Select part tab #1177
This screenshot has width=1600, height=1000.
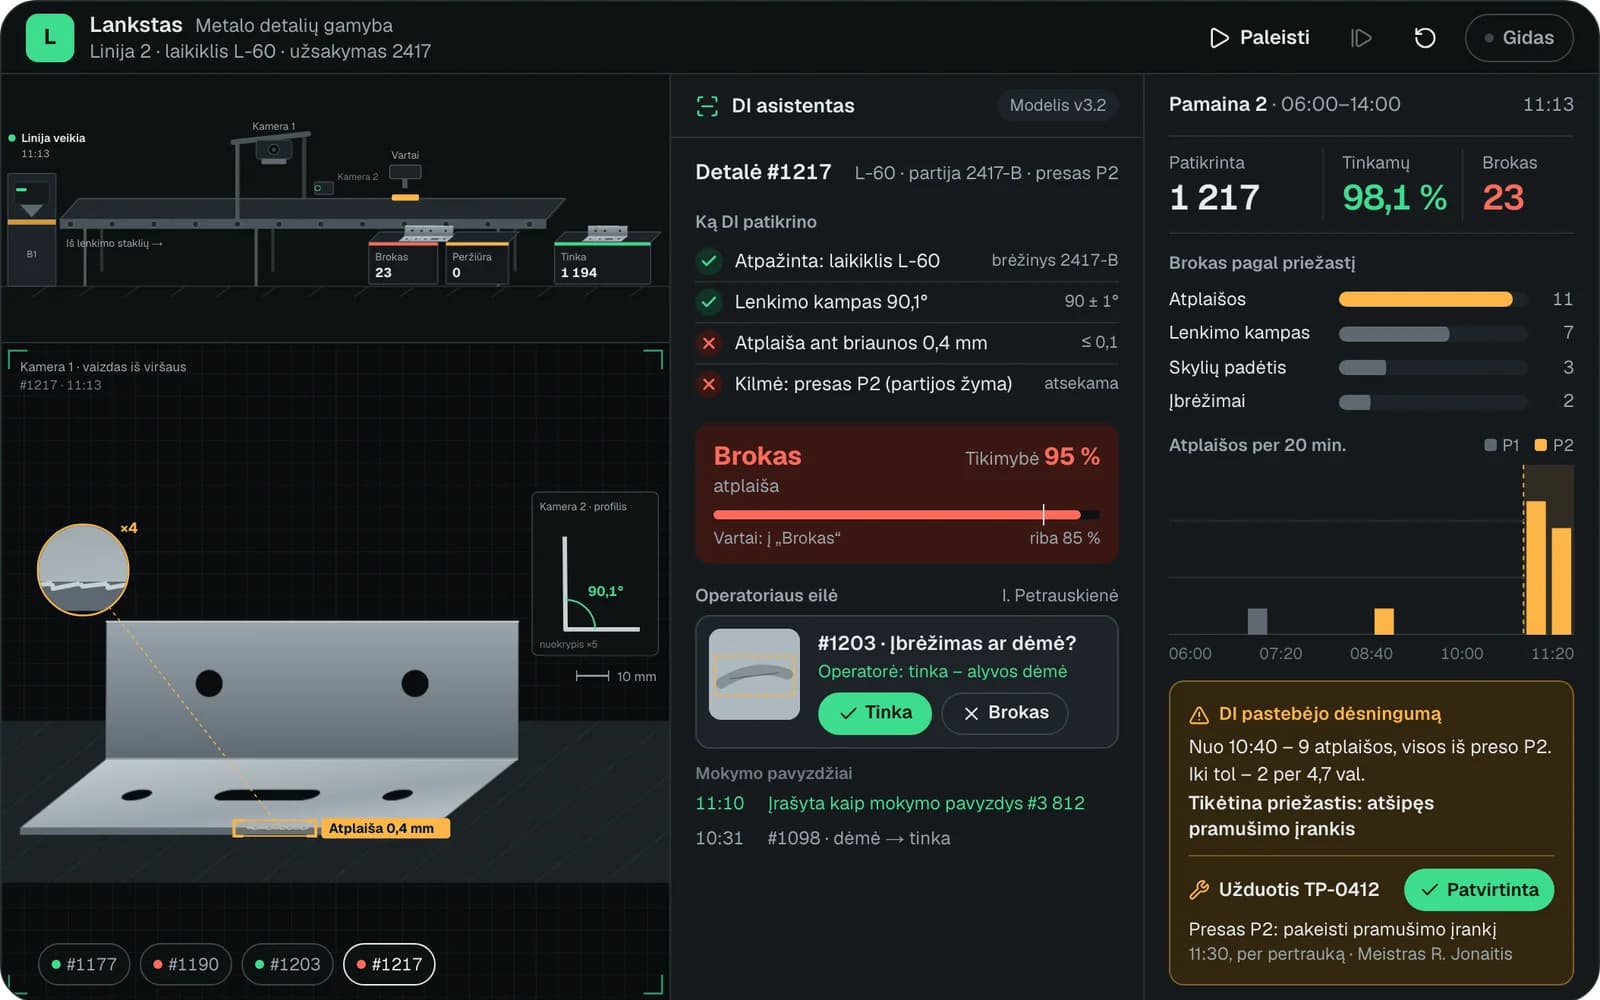coord(84,964)
